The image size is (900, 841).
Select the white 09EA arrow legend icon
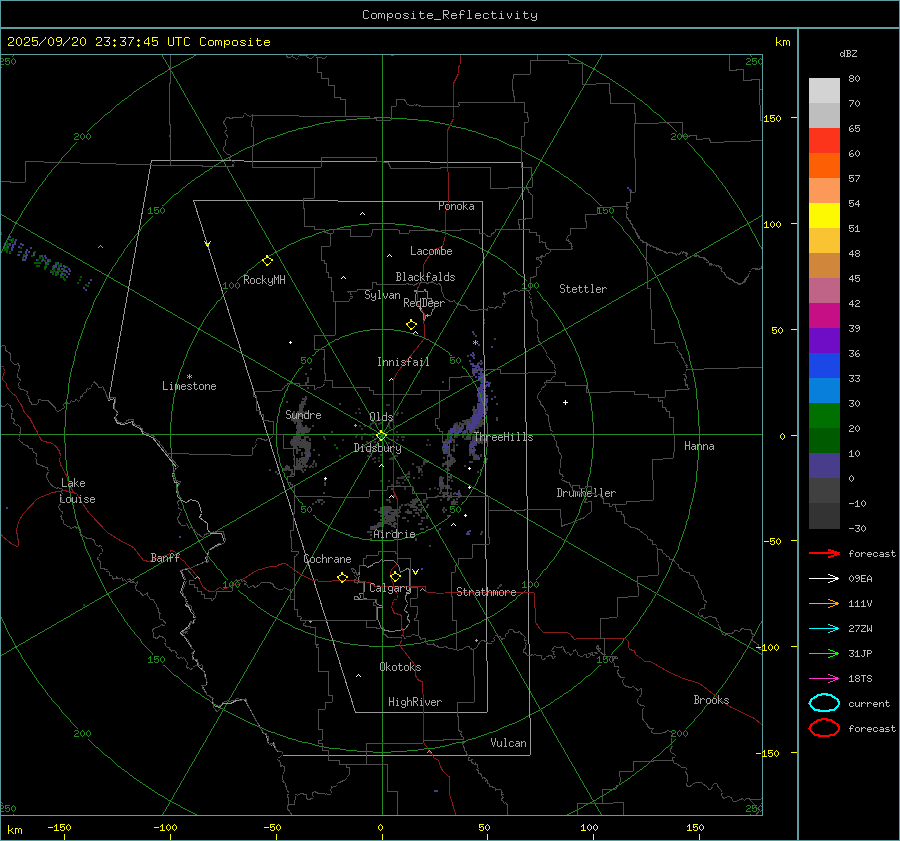[x=823, y=578]
